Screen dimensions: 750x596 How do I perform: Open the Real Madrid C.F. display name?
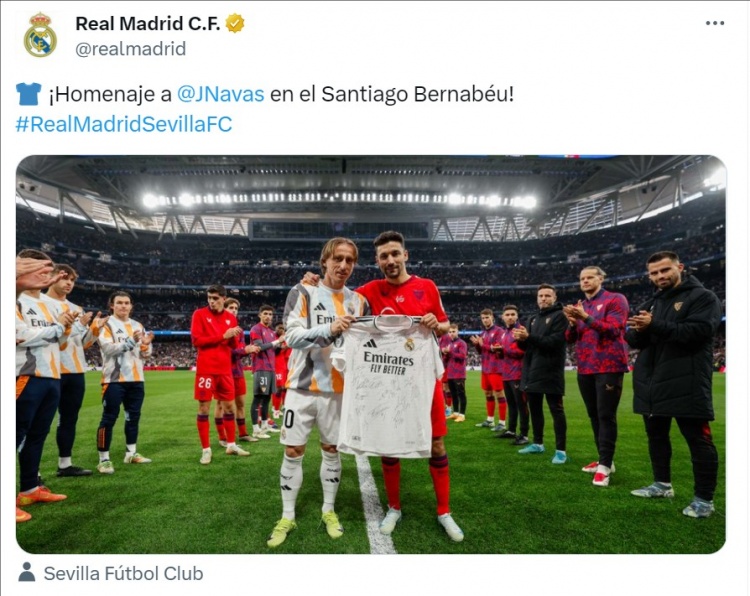148,23
